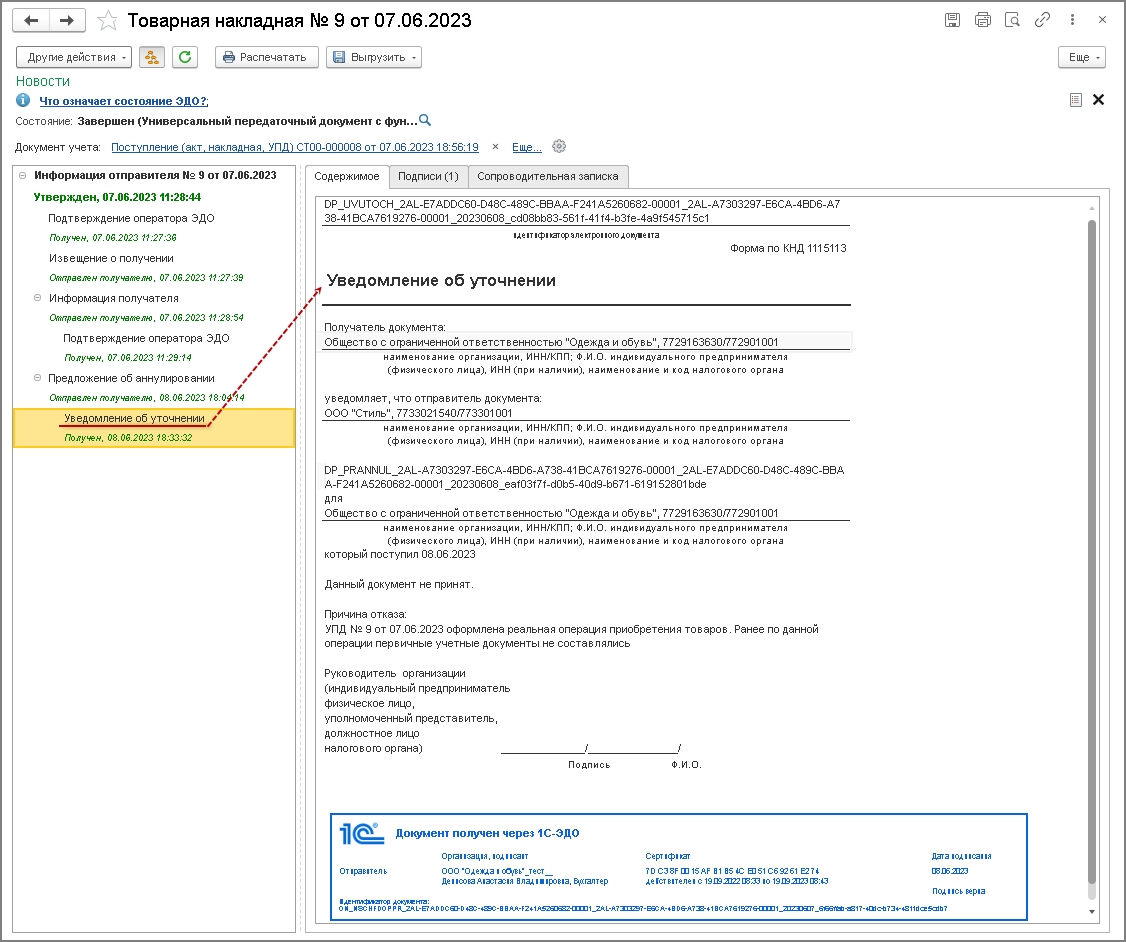Viewport: 1126px width, 942px height.
Task: Click the text Форма по КНД 1115113
Action: click(788, 248)
